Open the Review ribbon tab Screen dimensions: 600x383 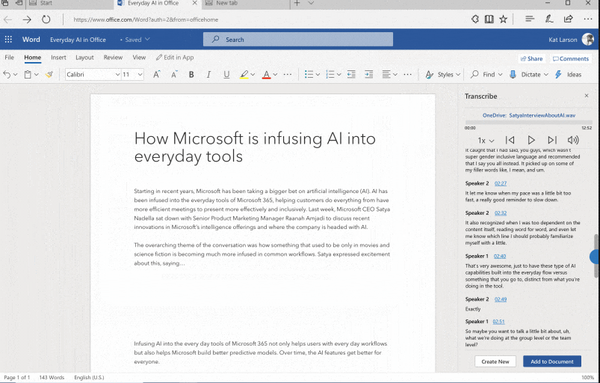pos(113,57)
